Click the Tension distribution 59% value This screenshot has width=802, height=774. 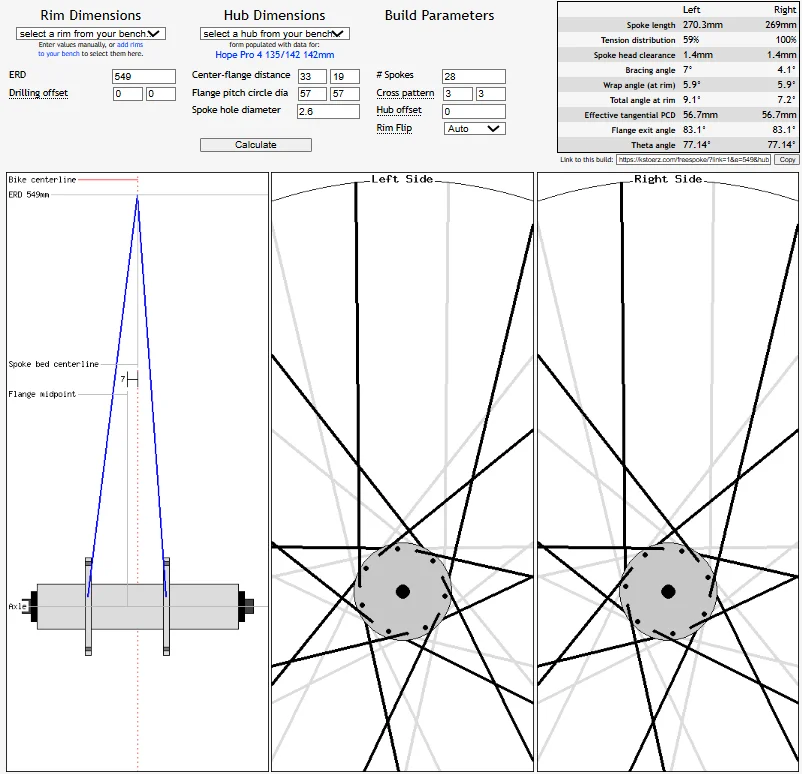[691, 40]
